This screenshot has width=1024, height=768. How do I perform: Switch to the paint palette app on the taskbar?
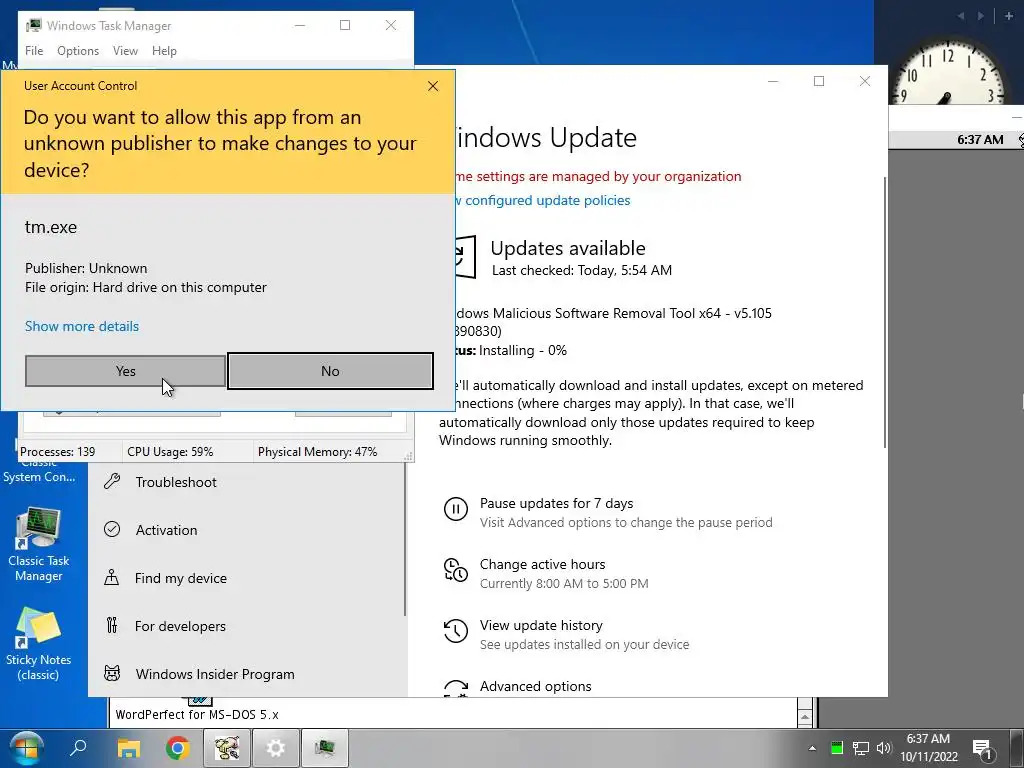(x=227, y=748)
